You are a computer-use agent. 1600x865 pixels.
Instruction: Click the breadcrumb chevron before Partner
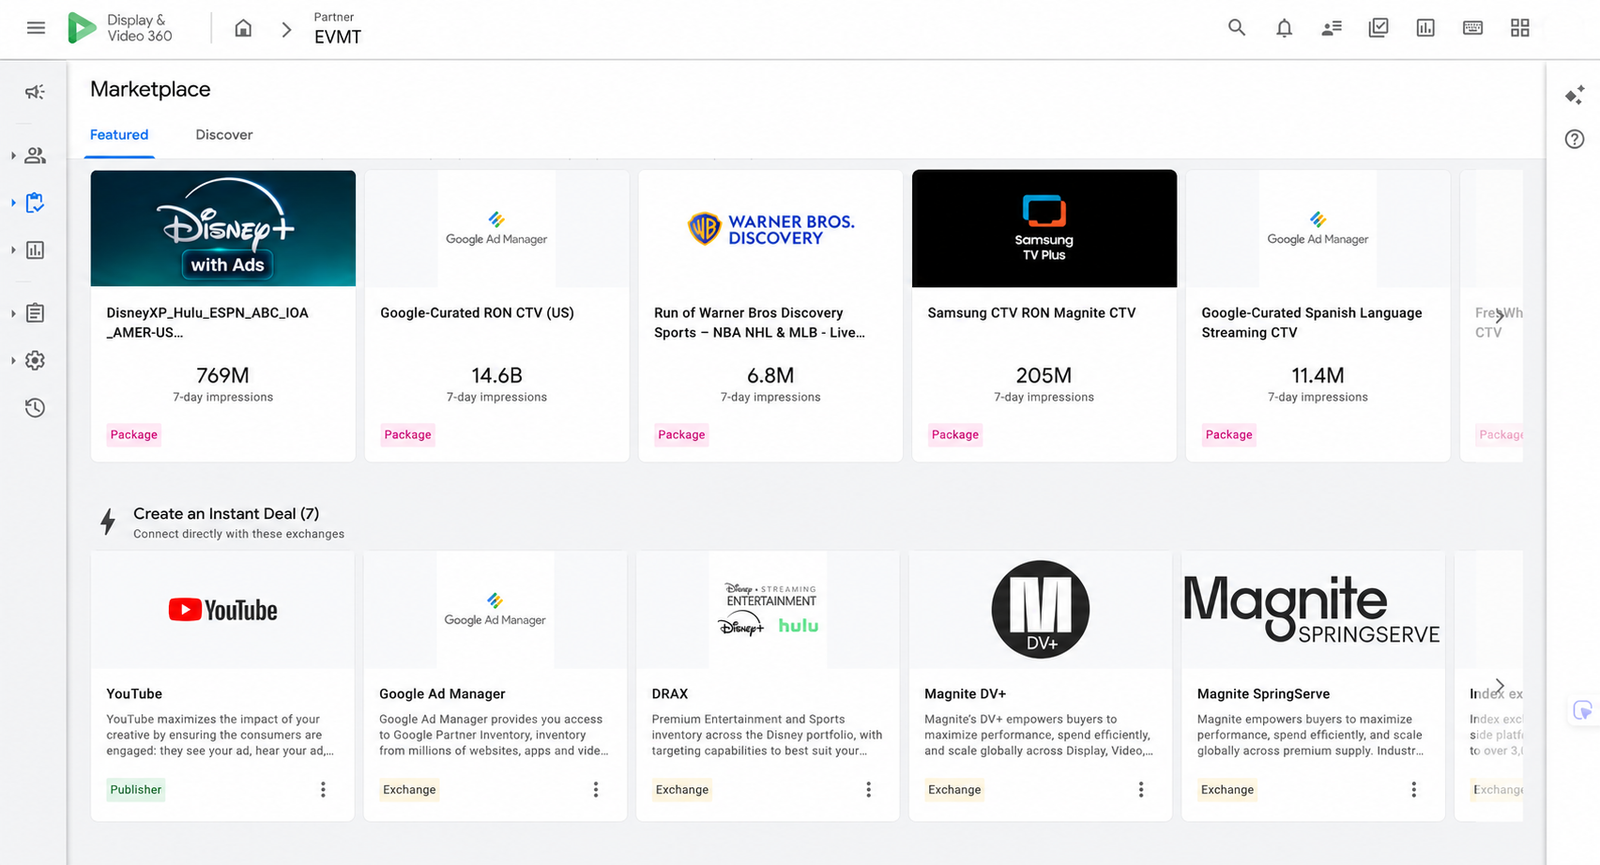point(287,30)
